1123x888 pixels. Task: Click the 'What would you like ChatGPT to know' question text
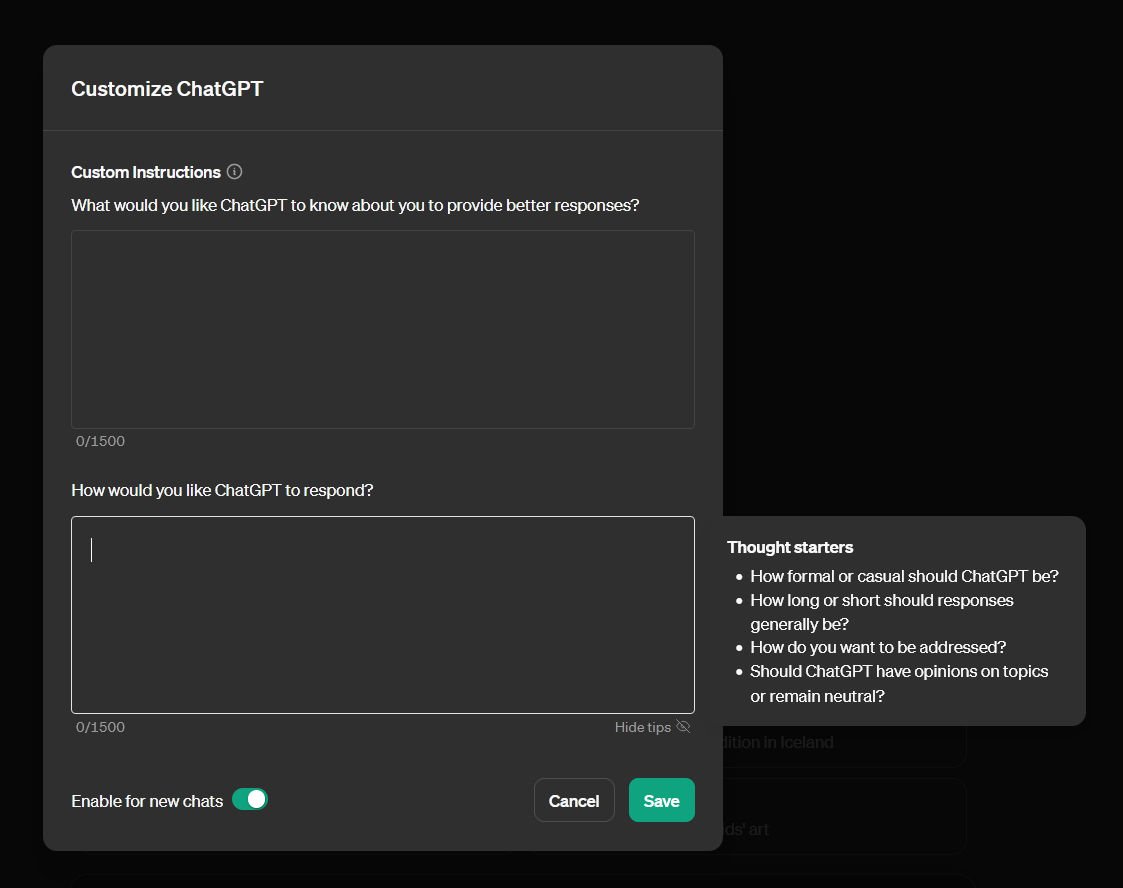tap(355, 206)
